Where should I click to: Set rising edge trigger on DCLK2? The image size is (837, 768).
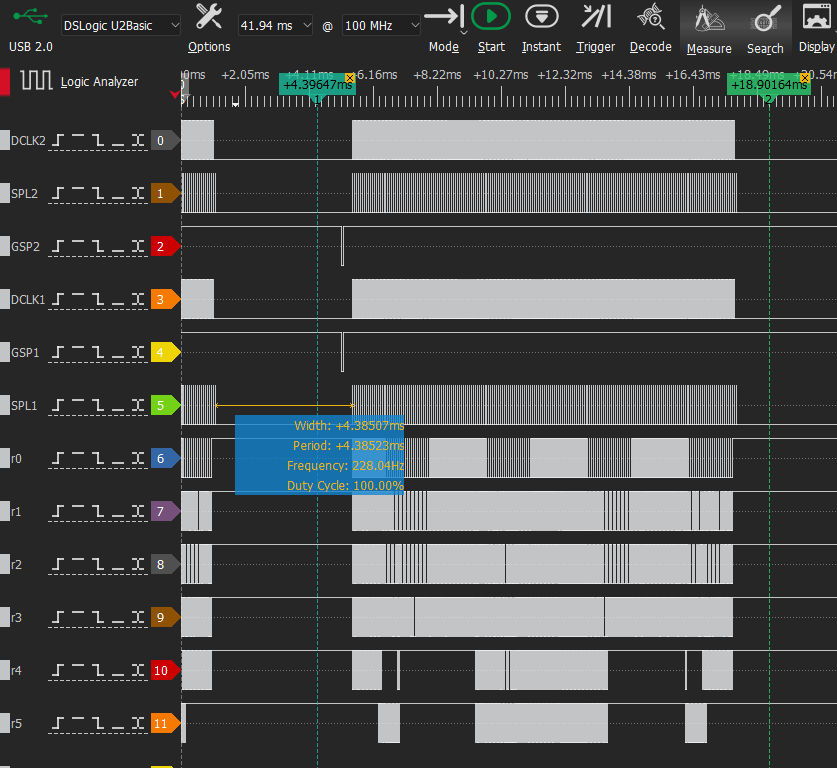coord(59,141)
